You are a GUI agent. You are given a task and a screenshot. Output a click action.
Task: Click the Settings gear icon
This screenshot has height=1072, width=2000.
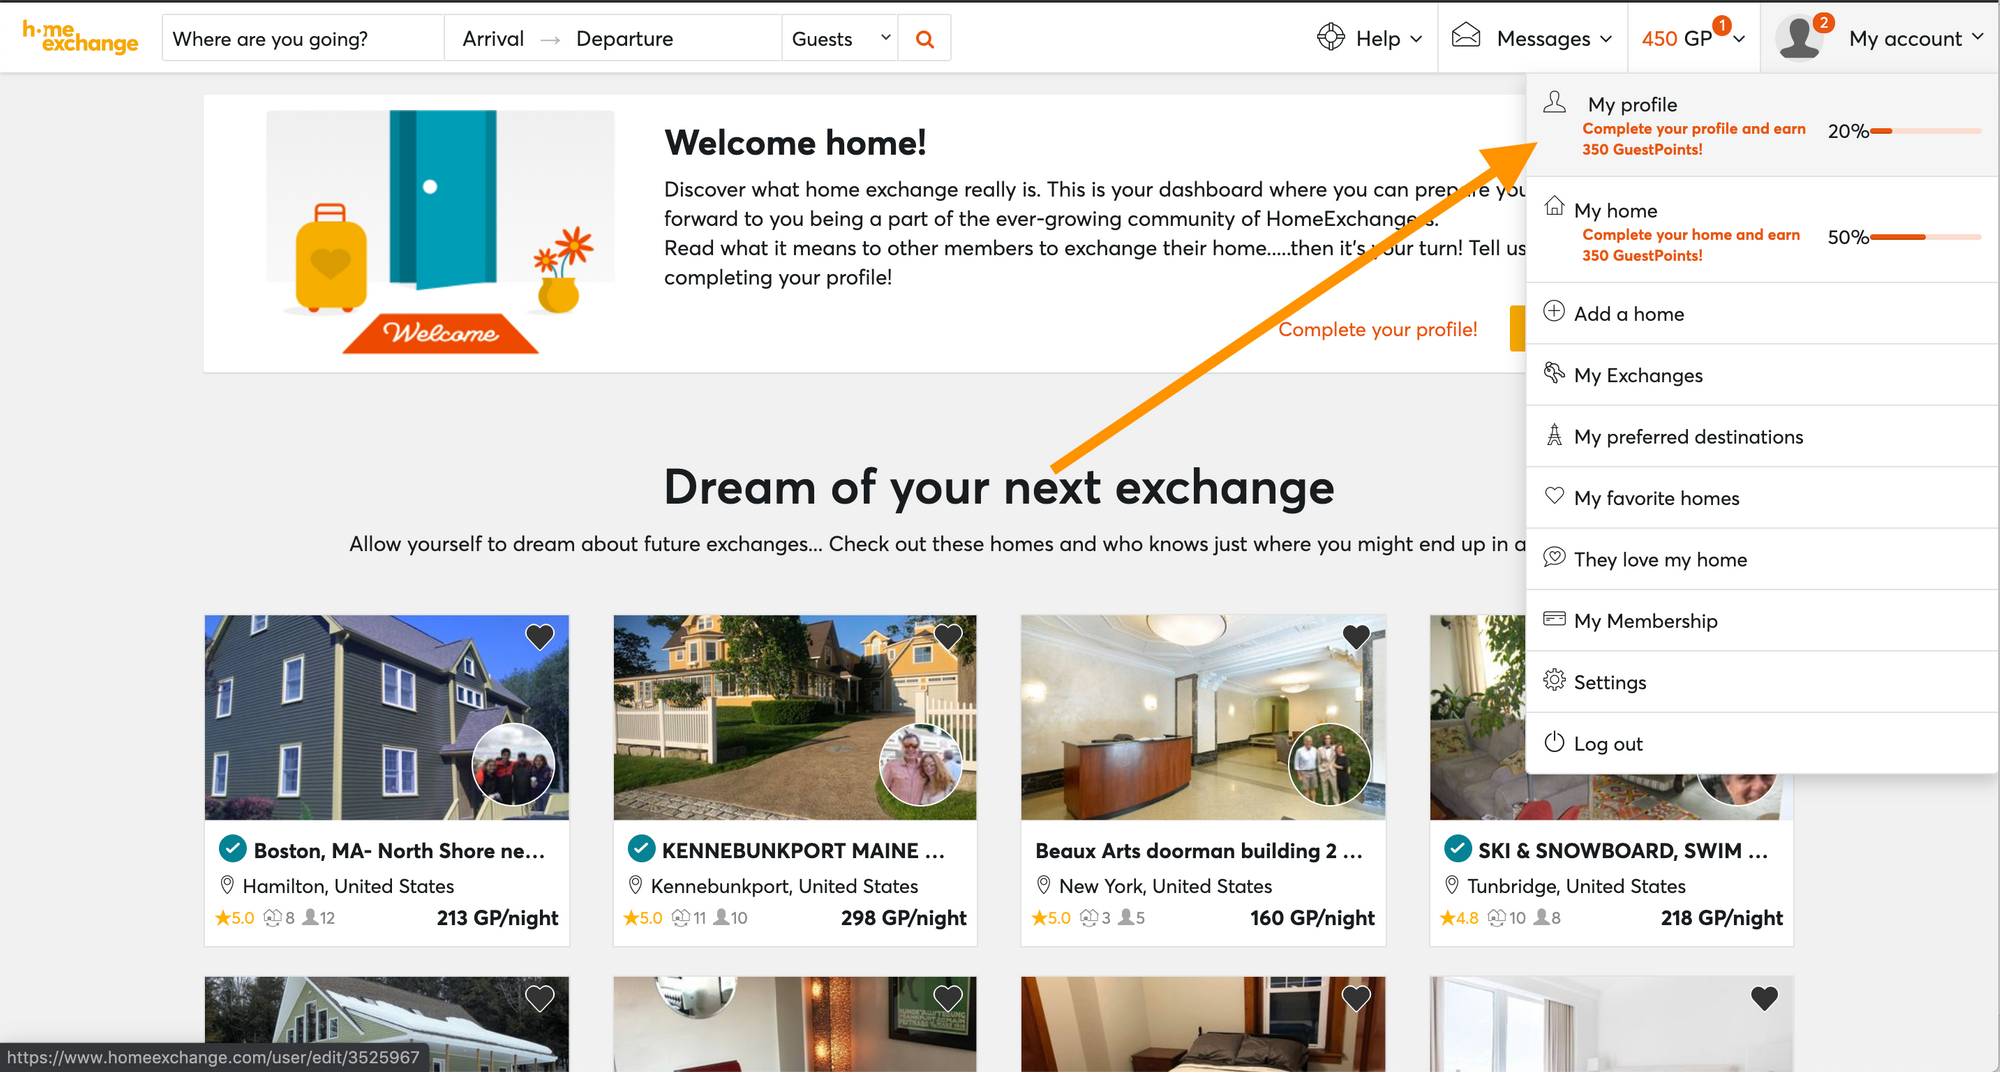point(1554,680)
